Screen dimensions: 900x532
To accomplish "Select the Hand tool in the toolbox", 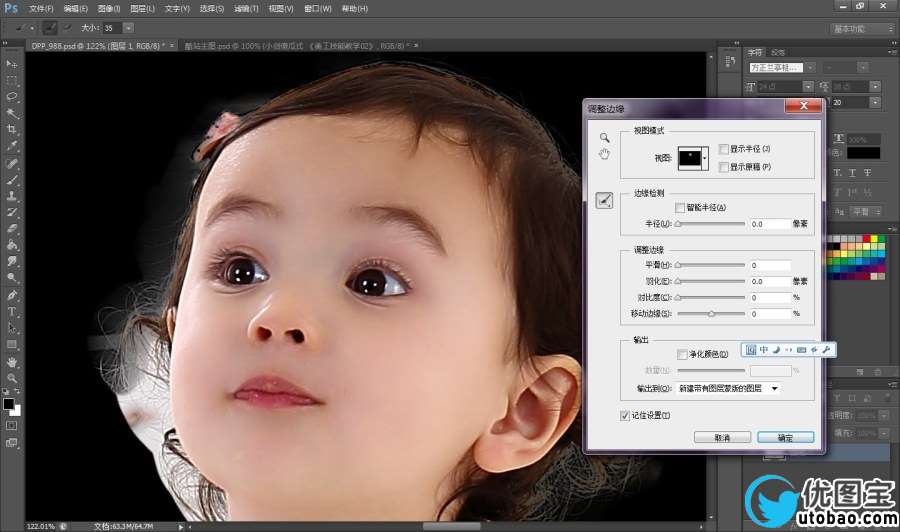I will click(x=11, y=362).
